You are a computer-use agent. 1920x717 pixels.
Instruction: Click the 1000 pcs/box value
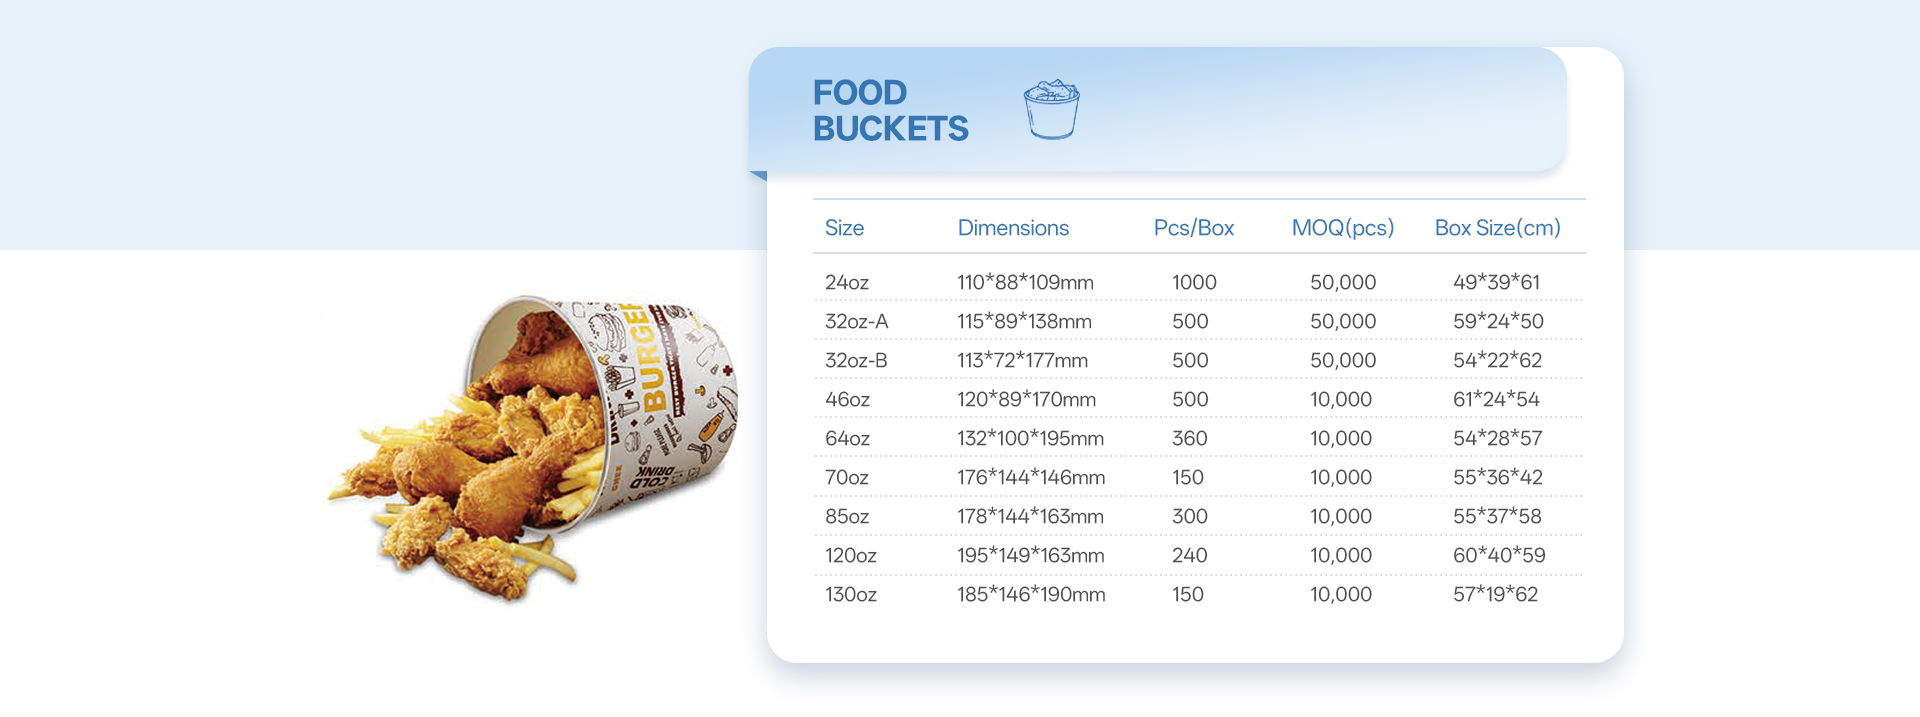pyautogui.click(x=1194, y=283)
